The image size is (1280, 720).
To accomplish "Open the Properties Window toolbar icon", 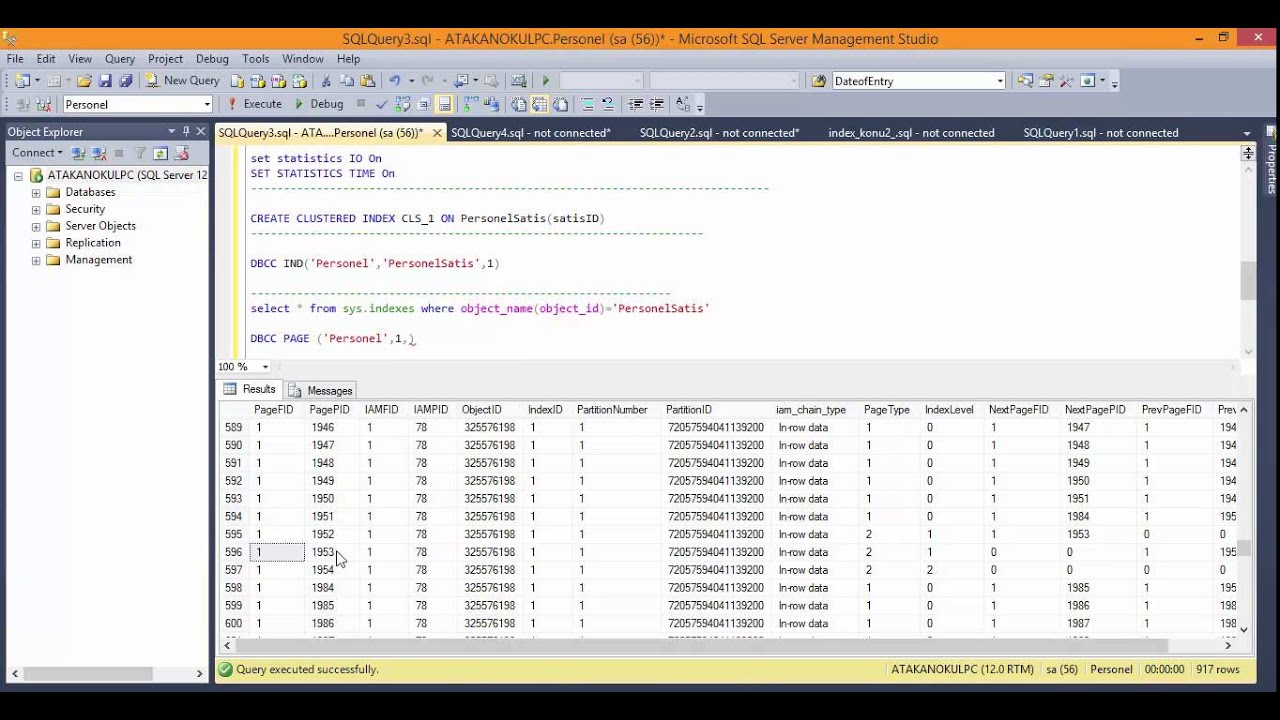I will coord(1046,81).
